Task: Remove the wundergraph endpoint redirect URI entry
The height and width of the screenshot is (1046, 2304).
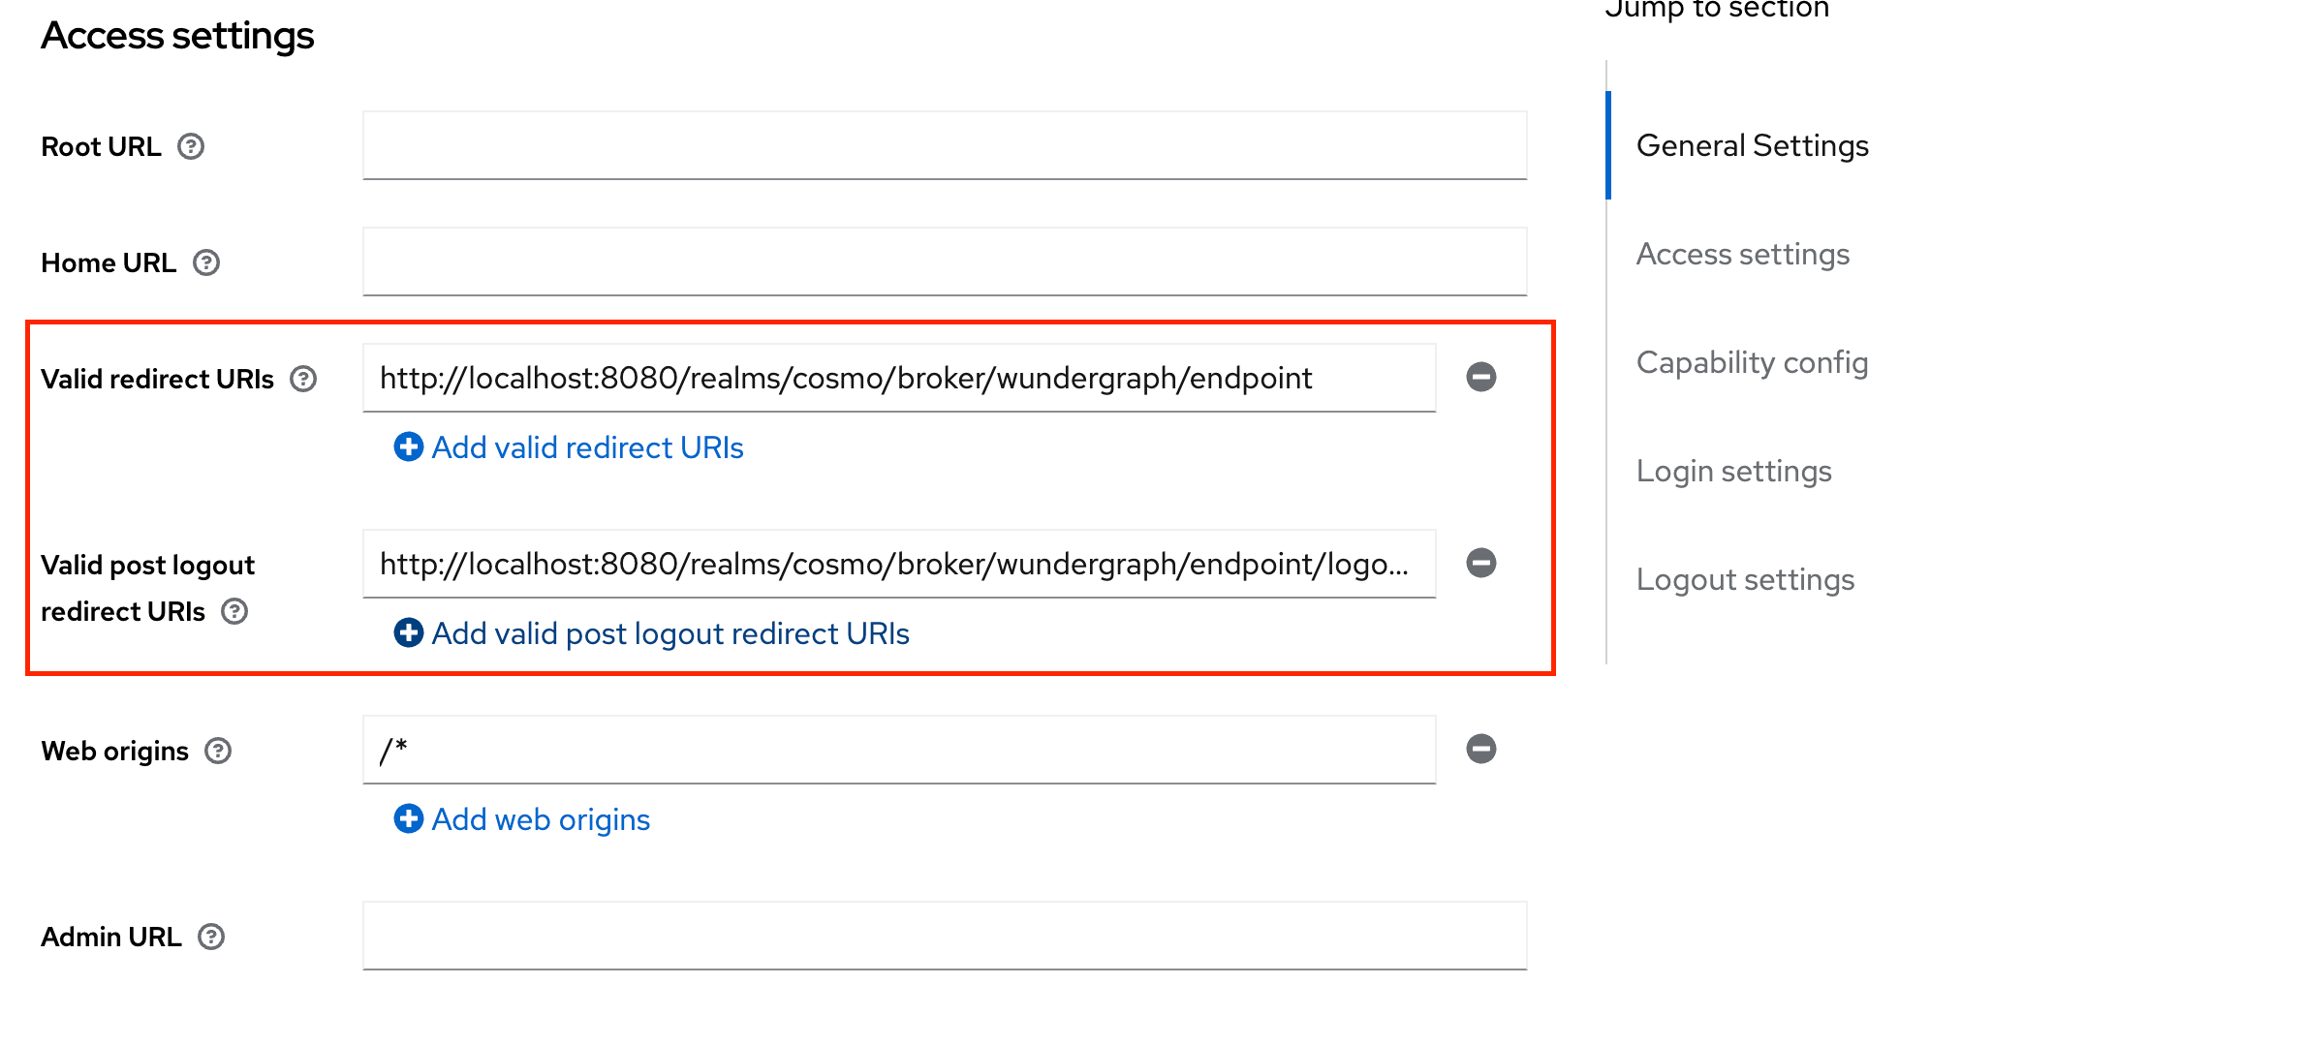Action: [1482, 377]
